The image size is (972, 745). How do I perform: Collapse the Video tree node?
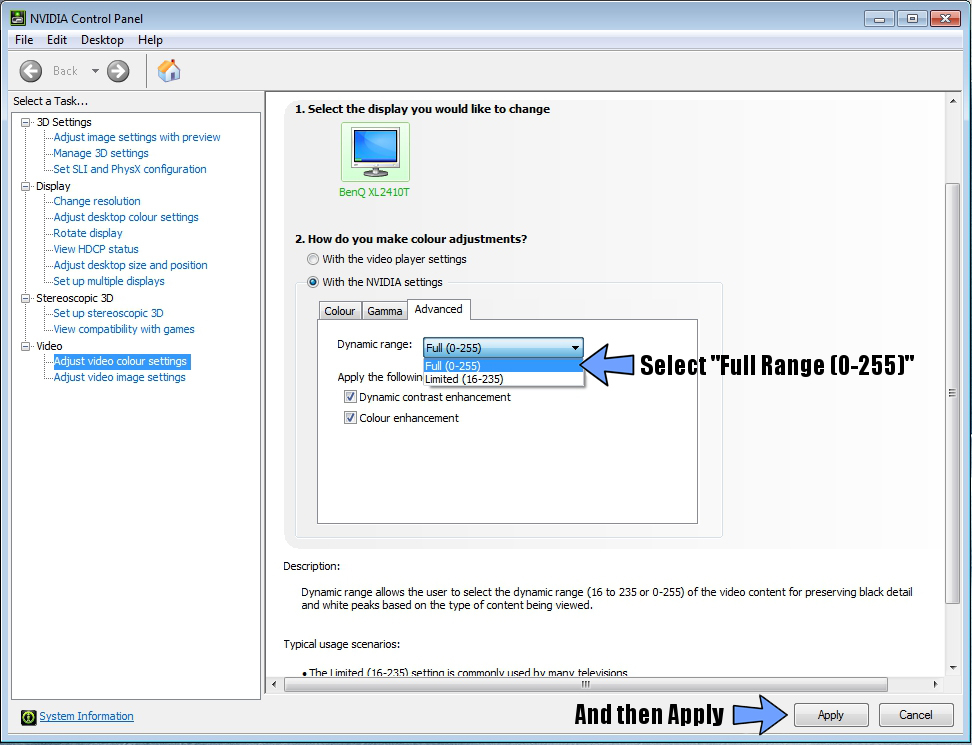coord(25,346)
